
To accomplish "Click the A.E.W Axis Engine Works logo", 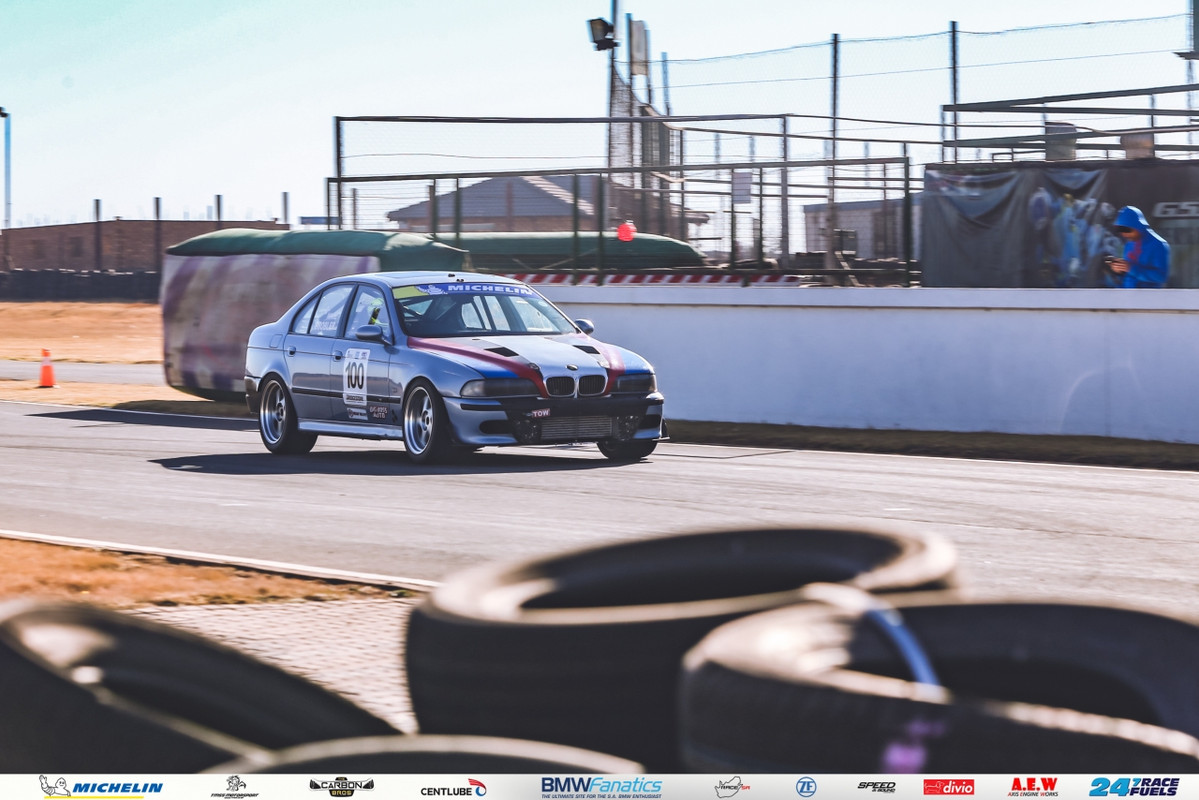I will click(1032, 787).
